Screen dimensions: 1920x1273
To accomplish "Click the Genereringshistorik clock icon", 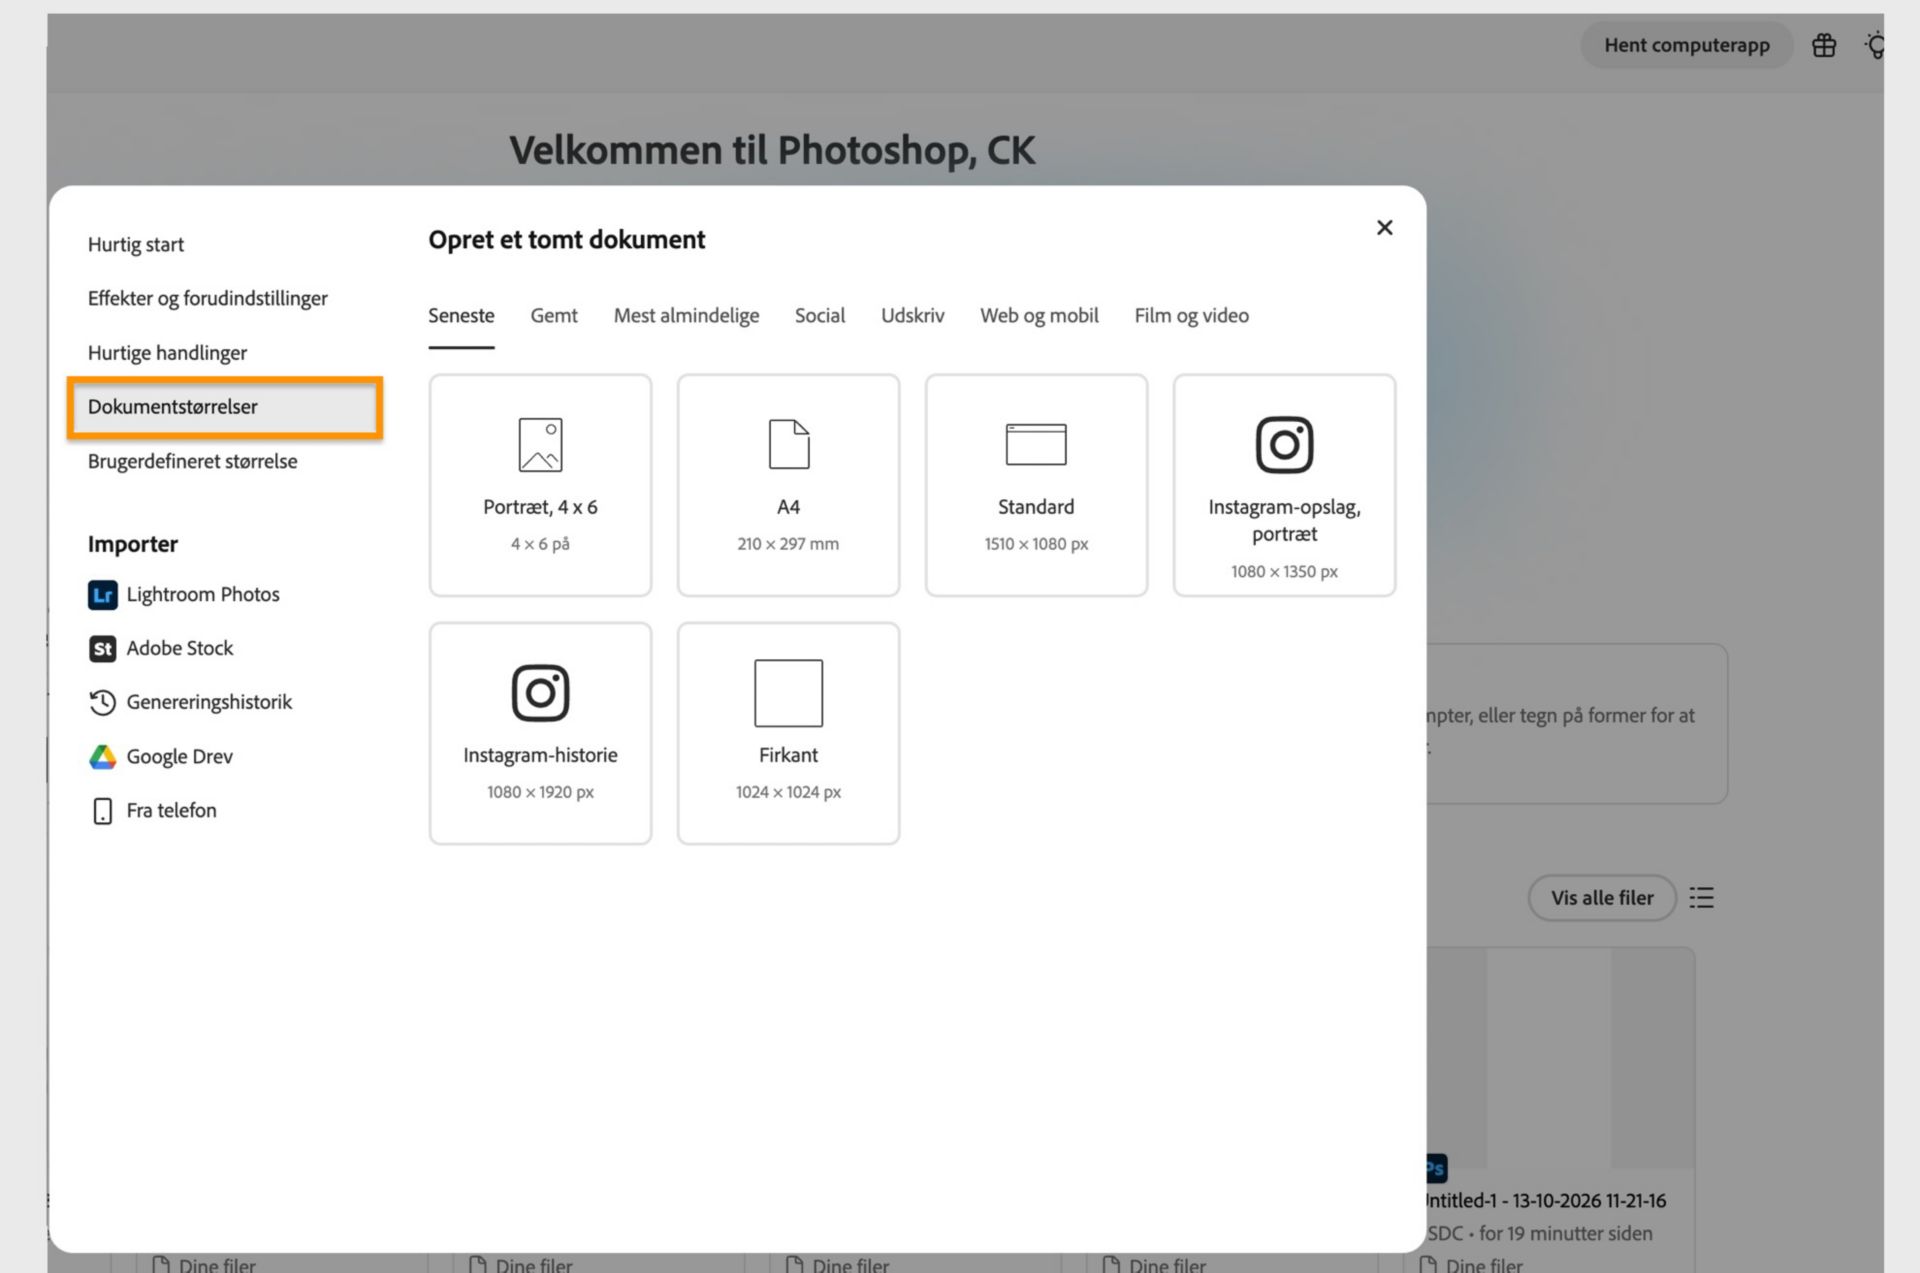I will 102,702.
